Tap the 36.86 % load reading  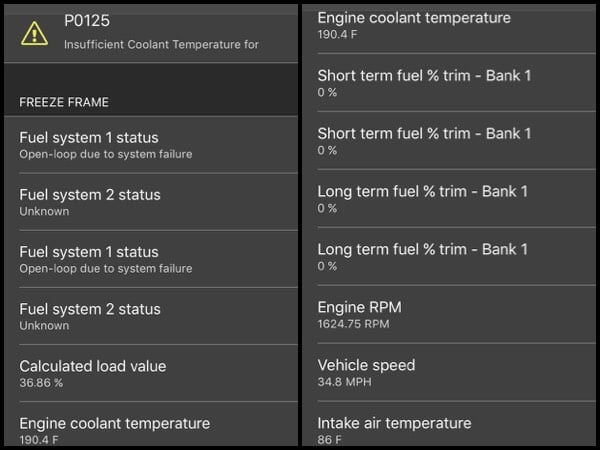point(41,383)
